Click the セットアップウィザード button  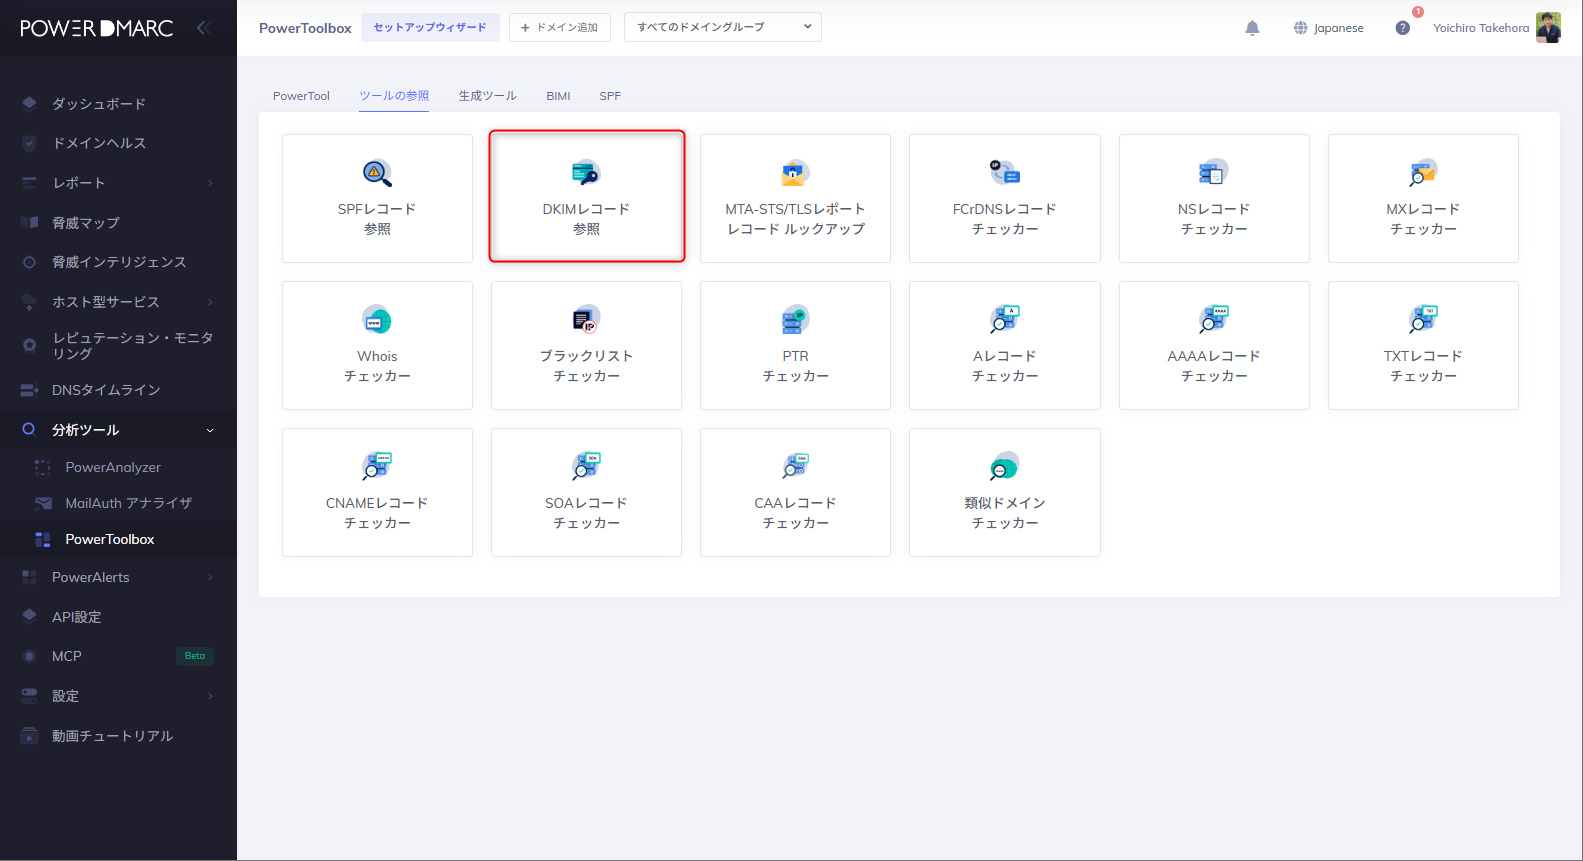tap(430, 27)
